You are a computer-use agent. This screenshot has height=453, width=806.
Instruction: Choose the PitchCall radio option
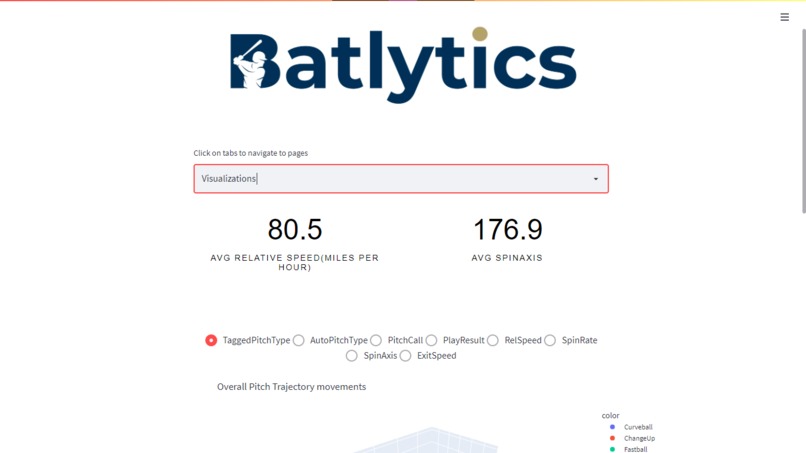point(376,340)
